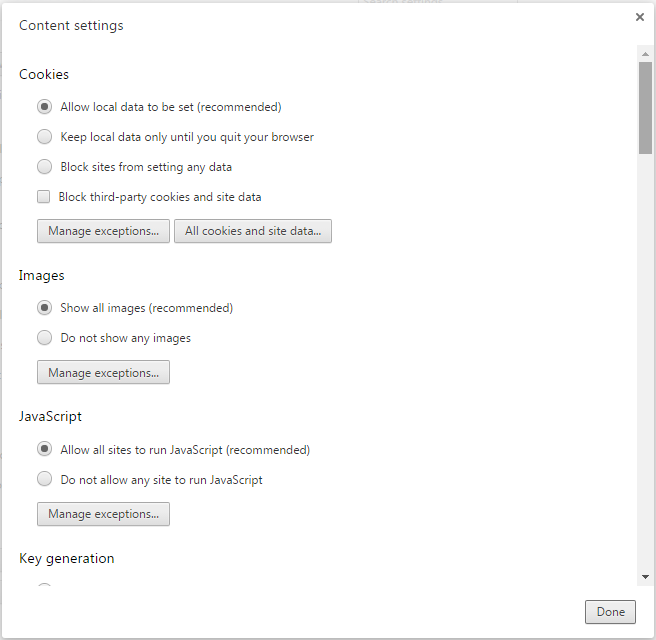Screen dimensions: 656x640
Task: Select Show all images option
Action: [x=45, y=308]
